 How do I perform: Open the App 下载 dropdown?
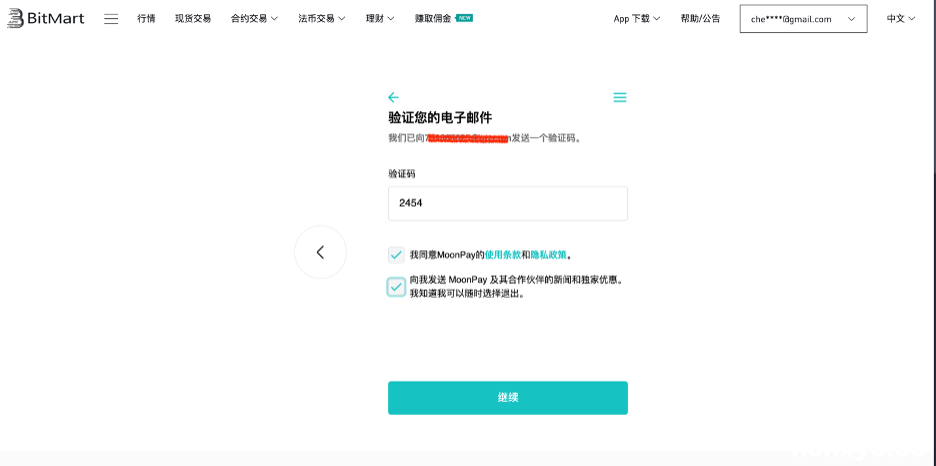click(637, 19)
